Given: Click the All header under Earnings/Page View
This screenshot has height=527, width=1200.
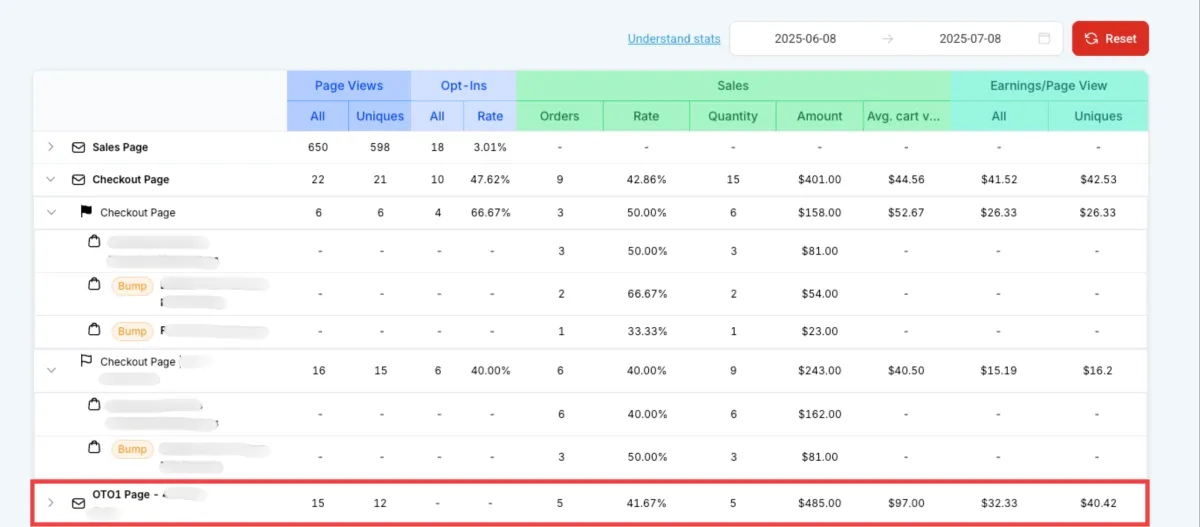Looking at the screenshot, I should [999, 116].
